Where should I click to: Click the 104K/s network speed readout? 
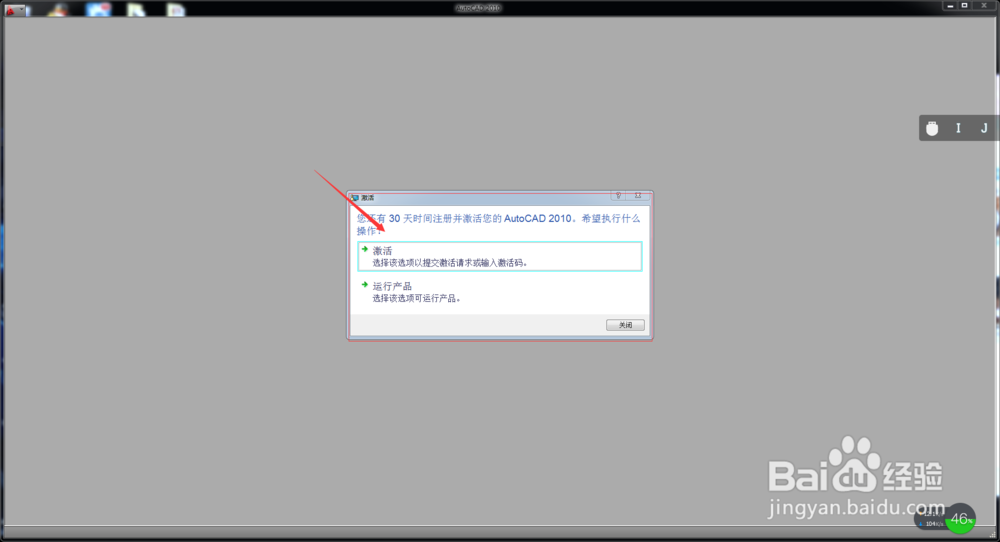pos(933,524)
